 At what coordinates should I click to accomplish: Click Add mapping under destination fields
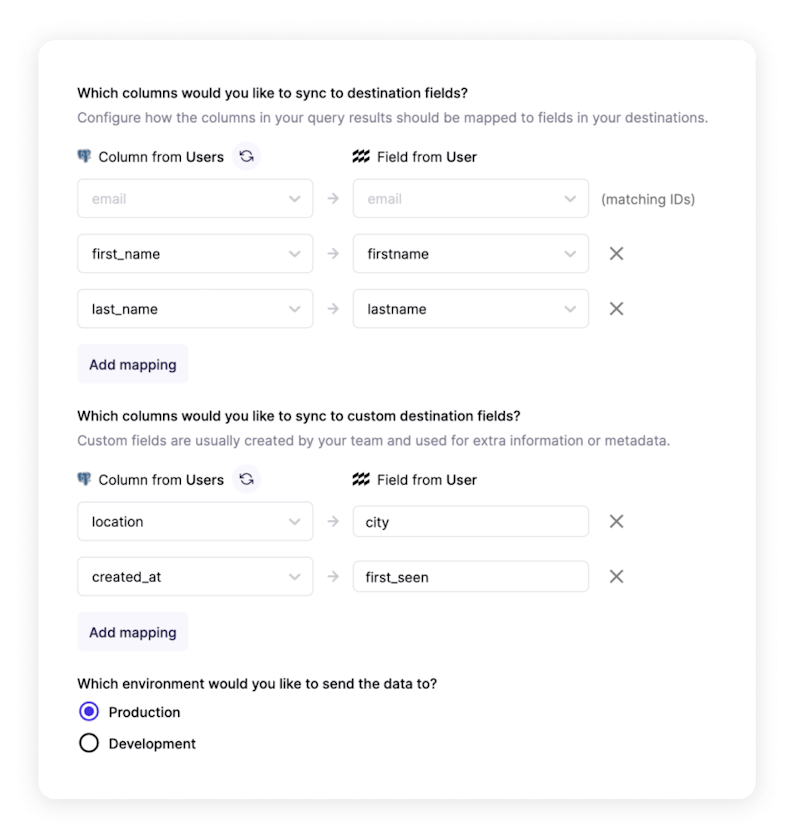[133, 364]
